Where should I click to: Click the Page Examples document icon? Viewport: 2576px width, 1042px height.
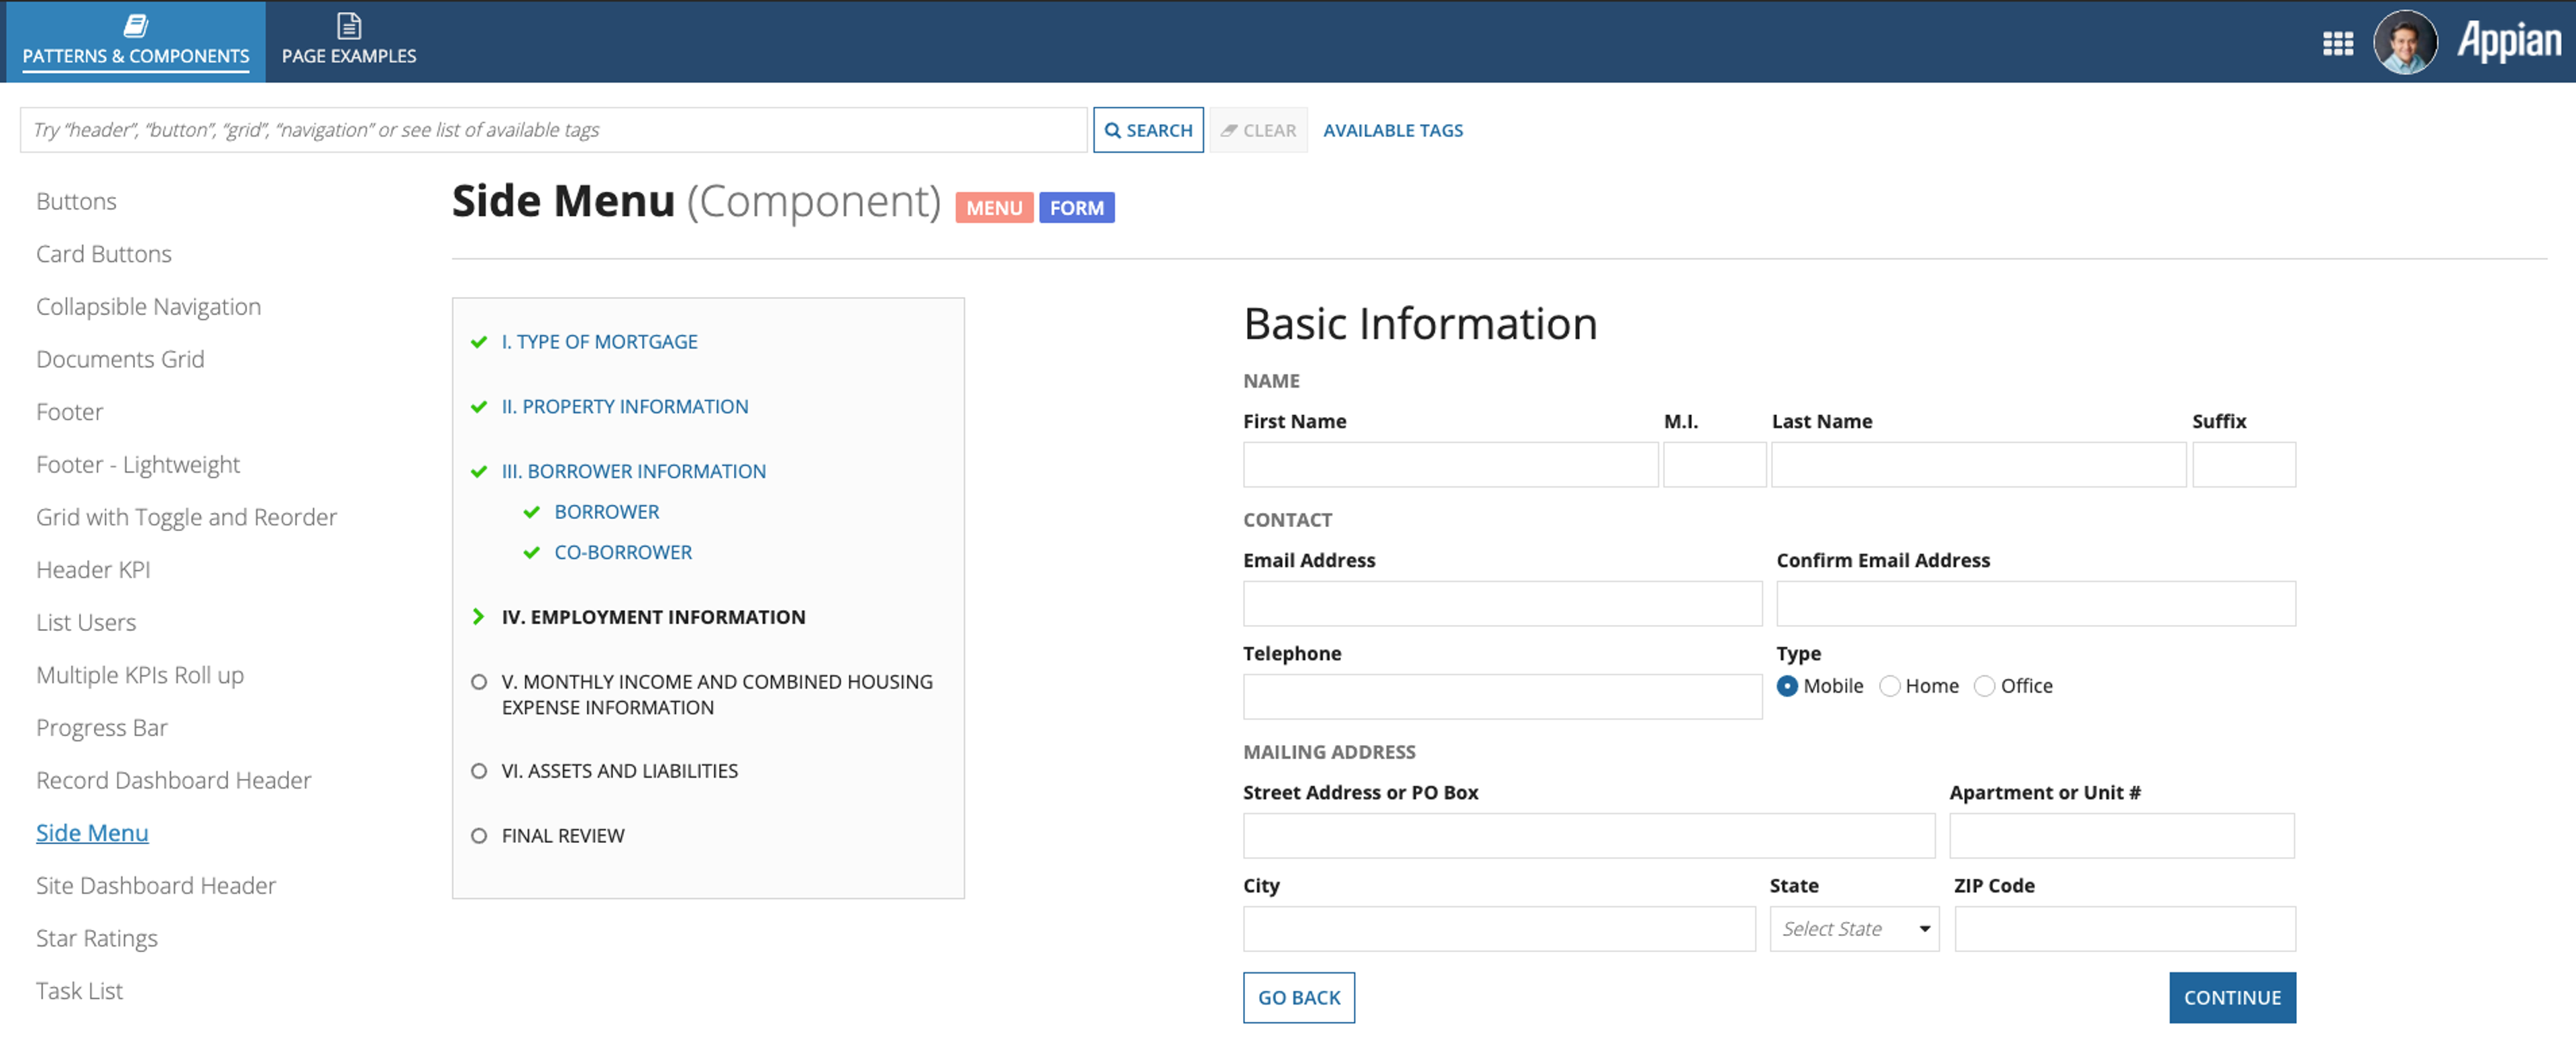[x=349, y=25]
